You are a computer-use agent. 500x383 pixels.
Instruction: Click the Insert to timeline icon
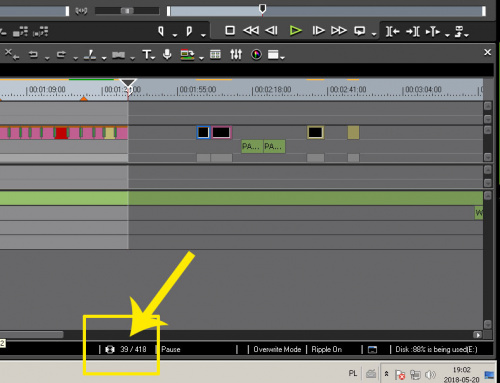click(x=433, y=32)
